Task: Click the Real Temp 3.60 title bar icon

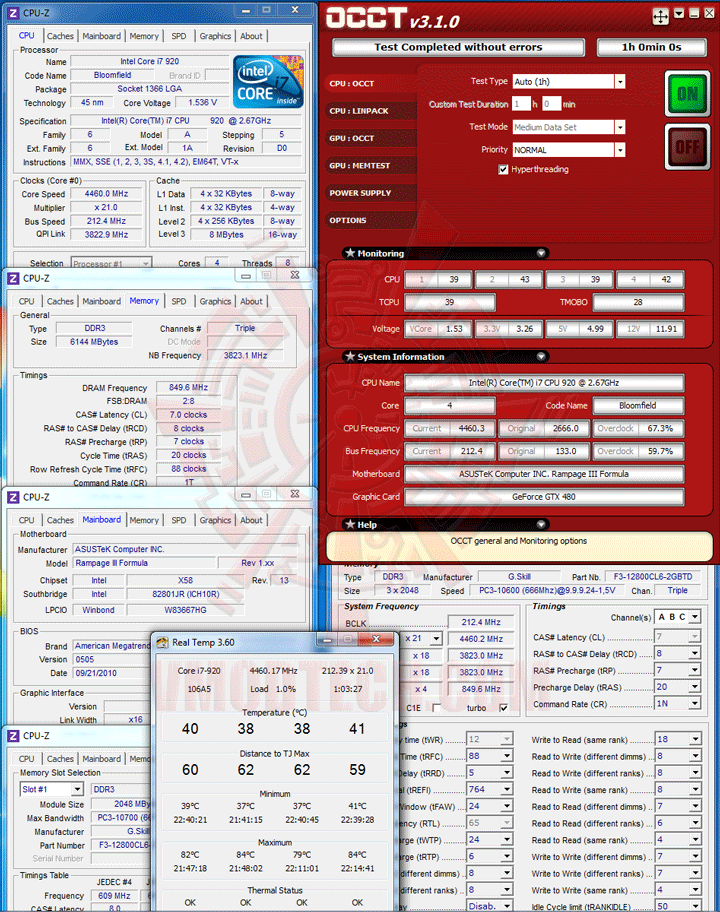Action: [162, 642]
